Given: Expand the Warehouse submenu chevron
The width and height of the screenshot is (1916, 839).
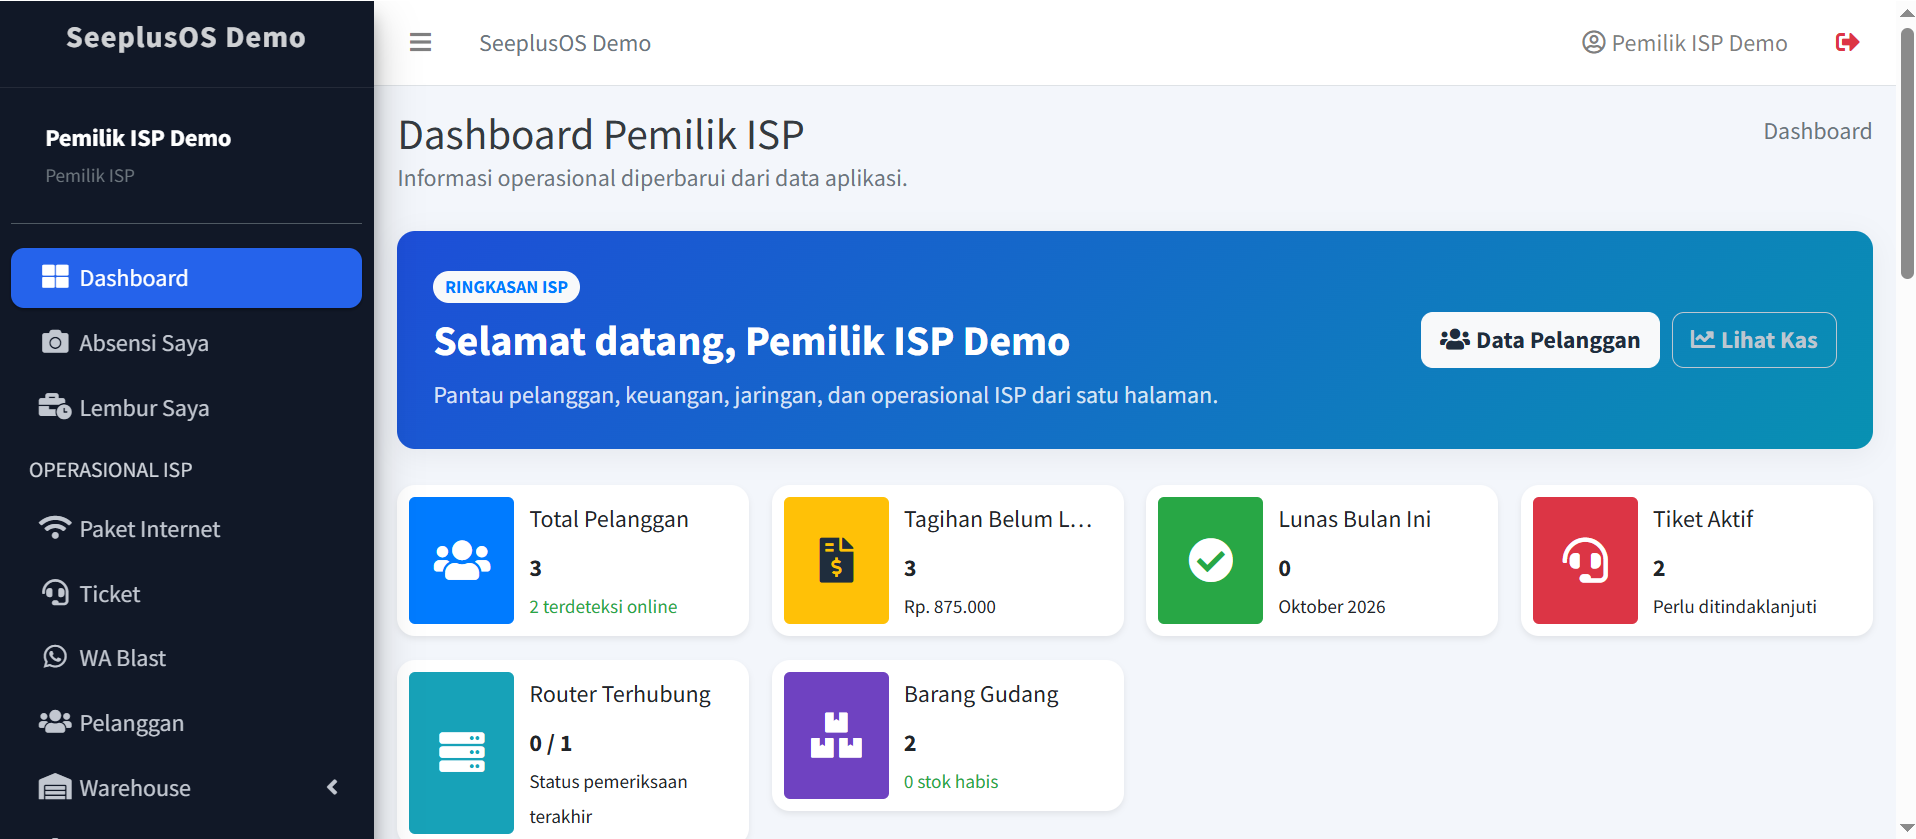Looking at the screenshot, I should pos(332,787).
